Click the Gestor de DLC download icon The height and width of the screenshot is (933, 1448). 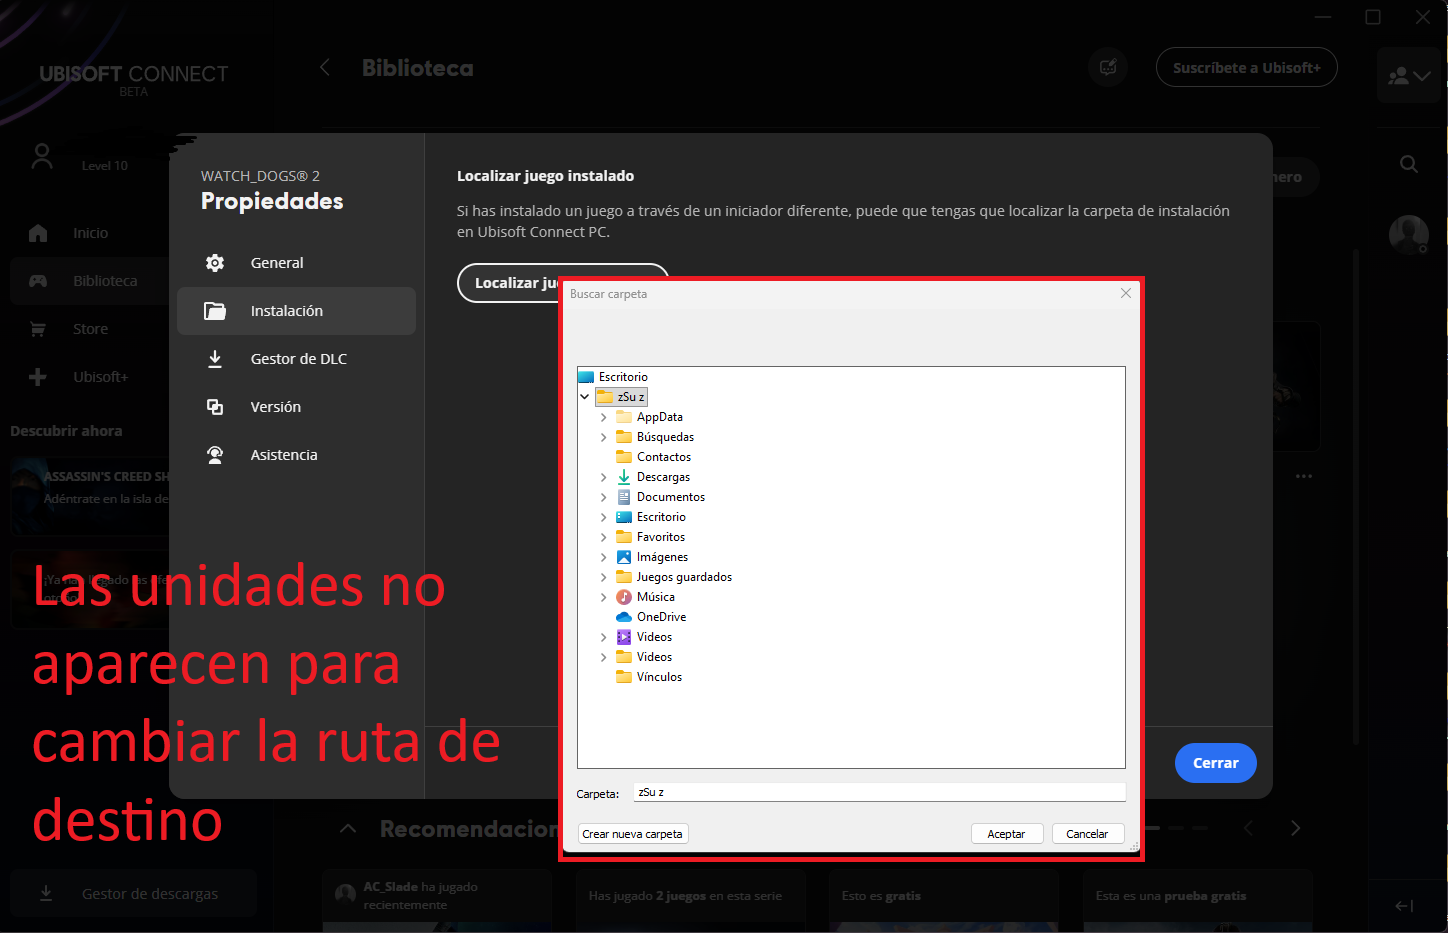coord(215,359)
